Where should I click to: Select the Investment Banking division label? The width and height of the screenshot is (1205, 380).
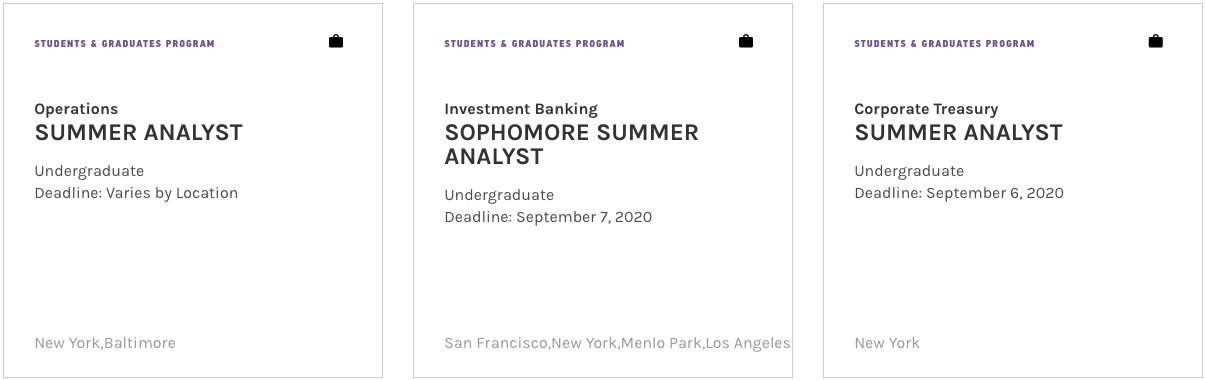[x=521, y=109]
